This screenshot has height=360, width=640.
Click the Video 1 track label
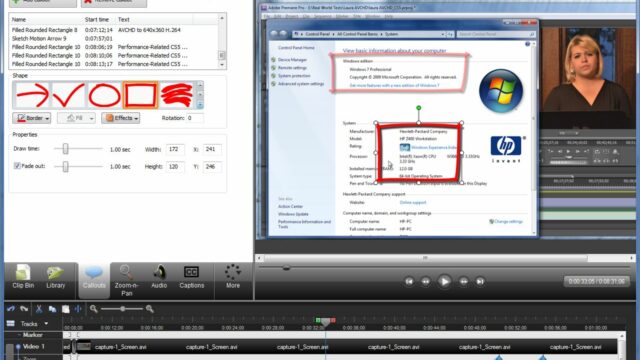coord(33,347)
